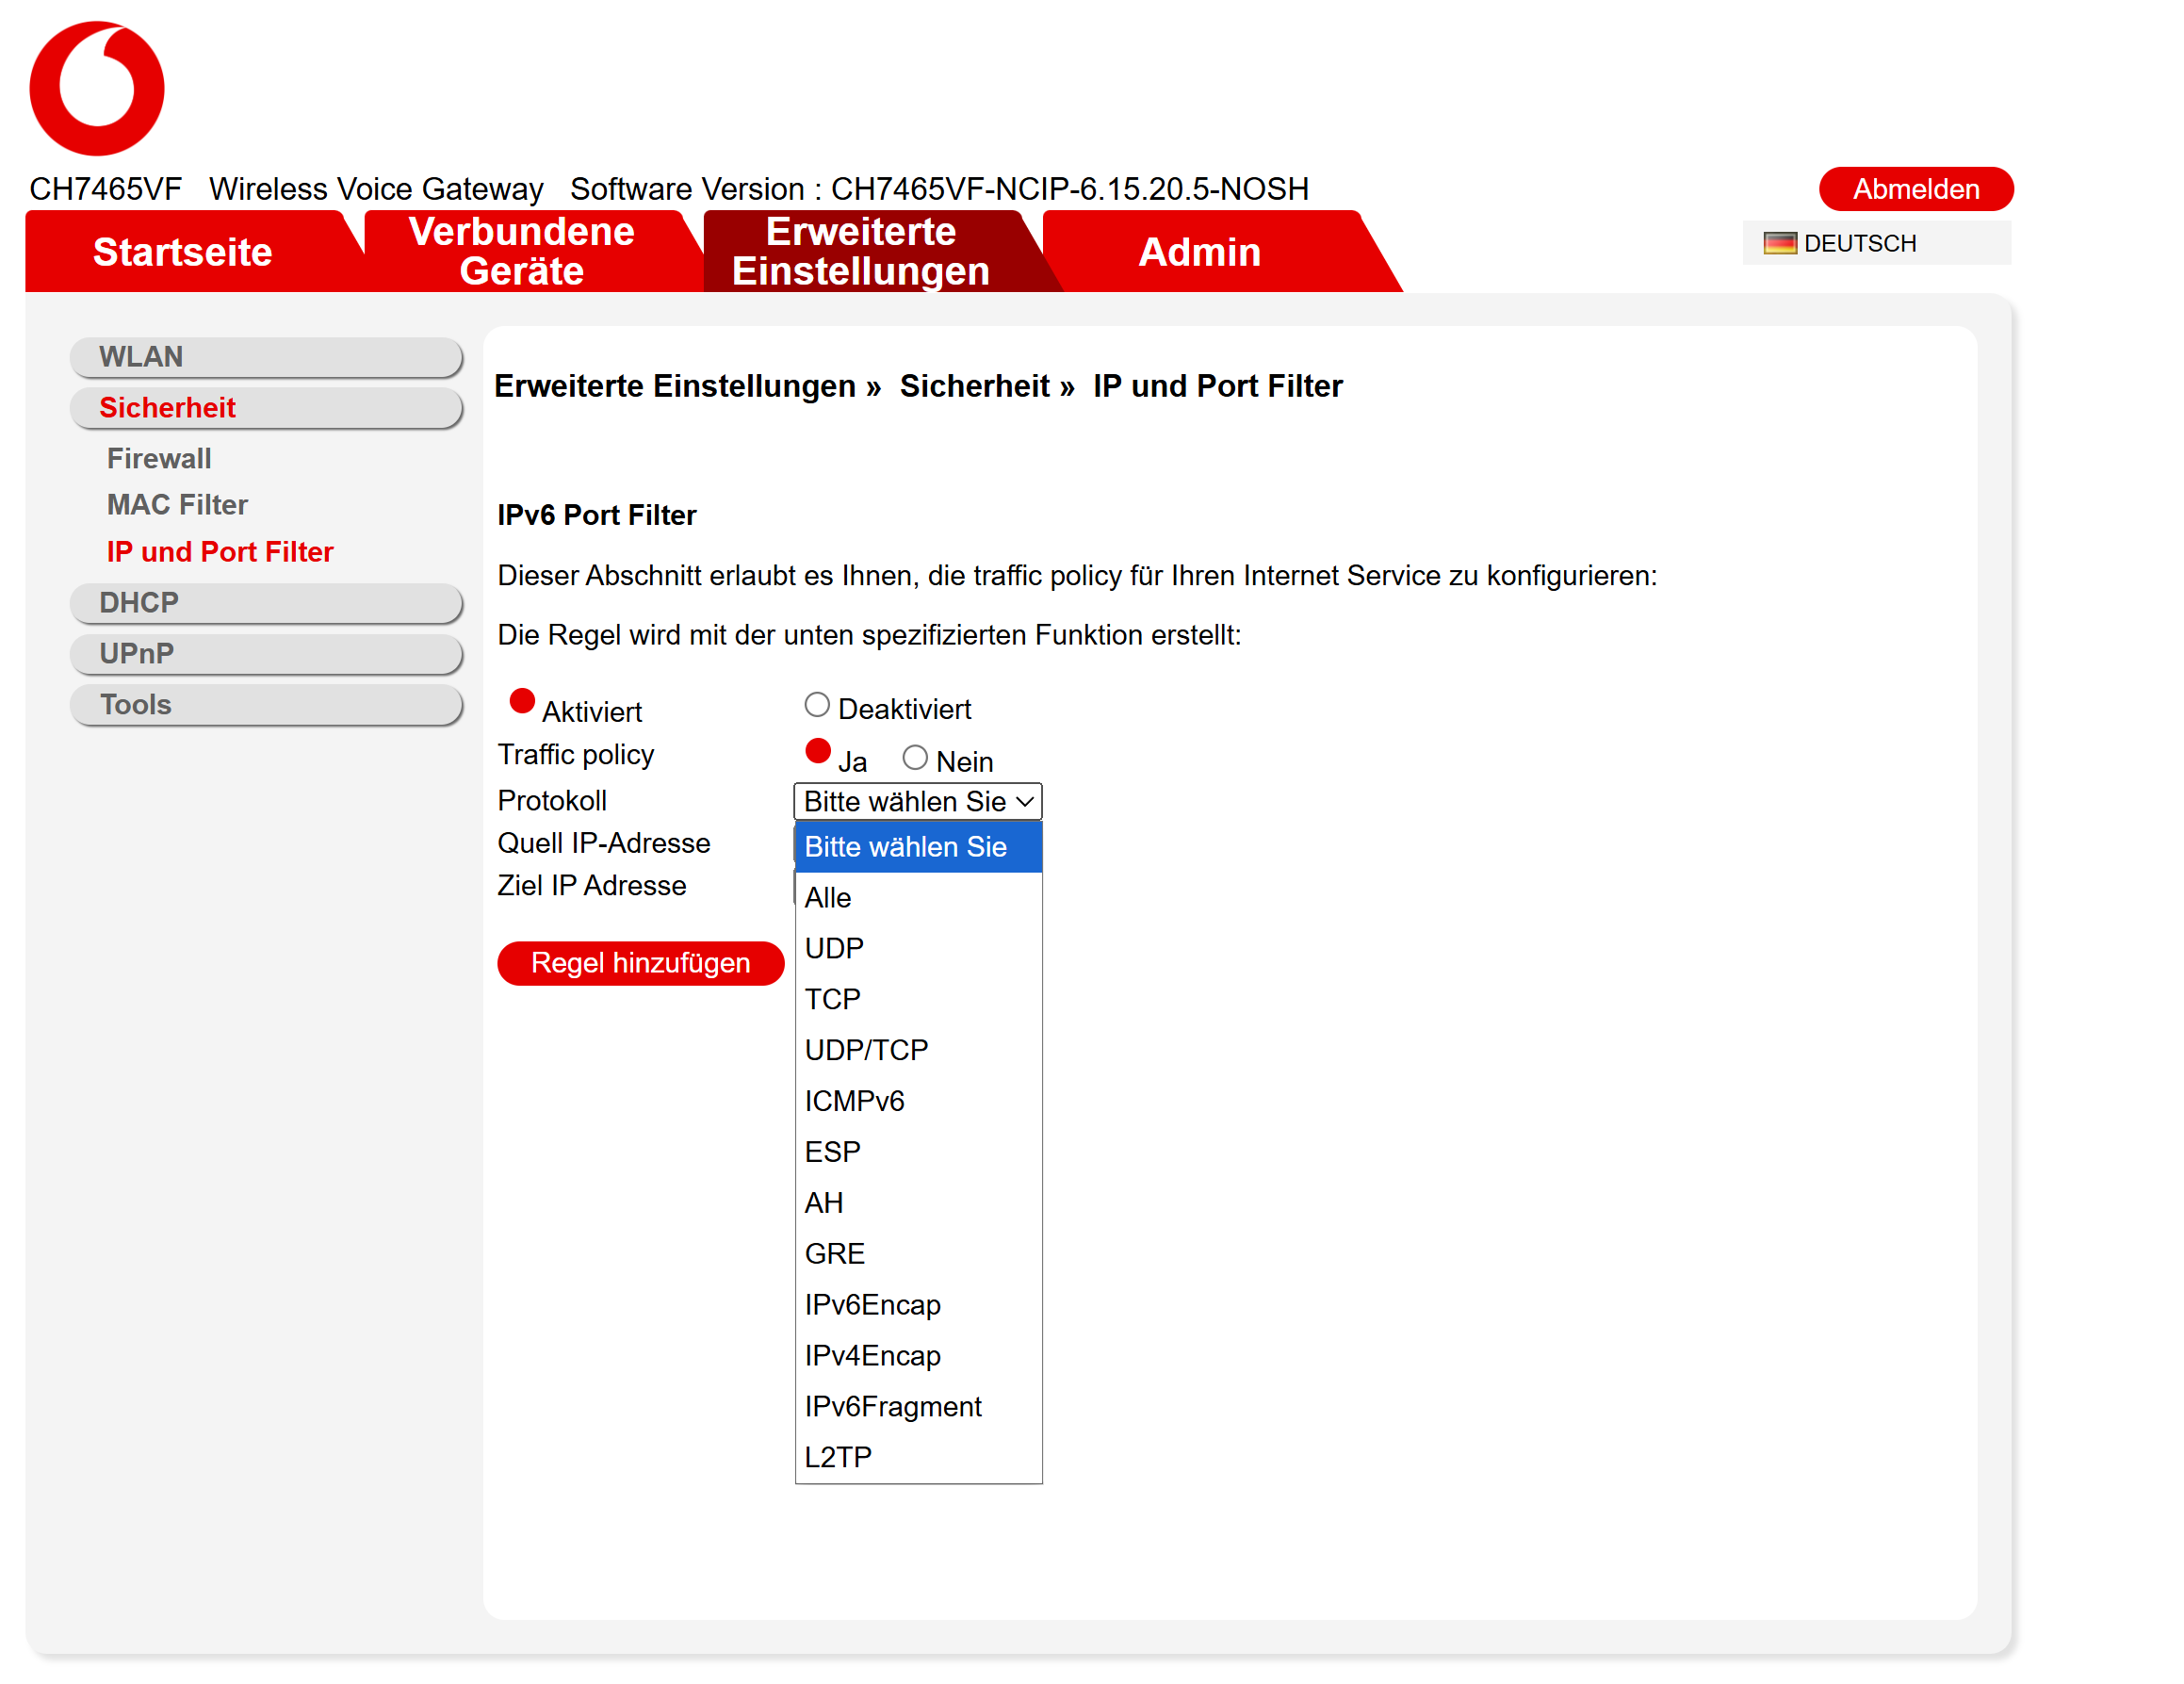
Task: Select the Deaktiviert radio button
Action: point(817,705)
